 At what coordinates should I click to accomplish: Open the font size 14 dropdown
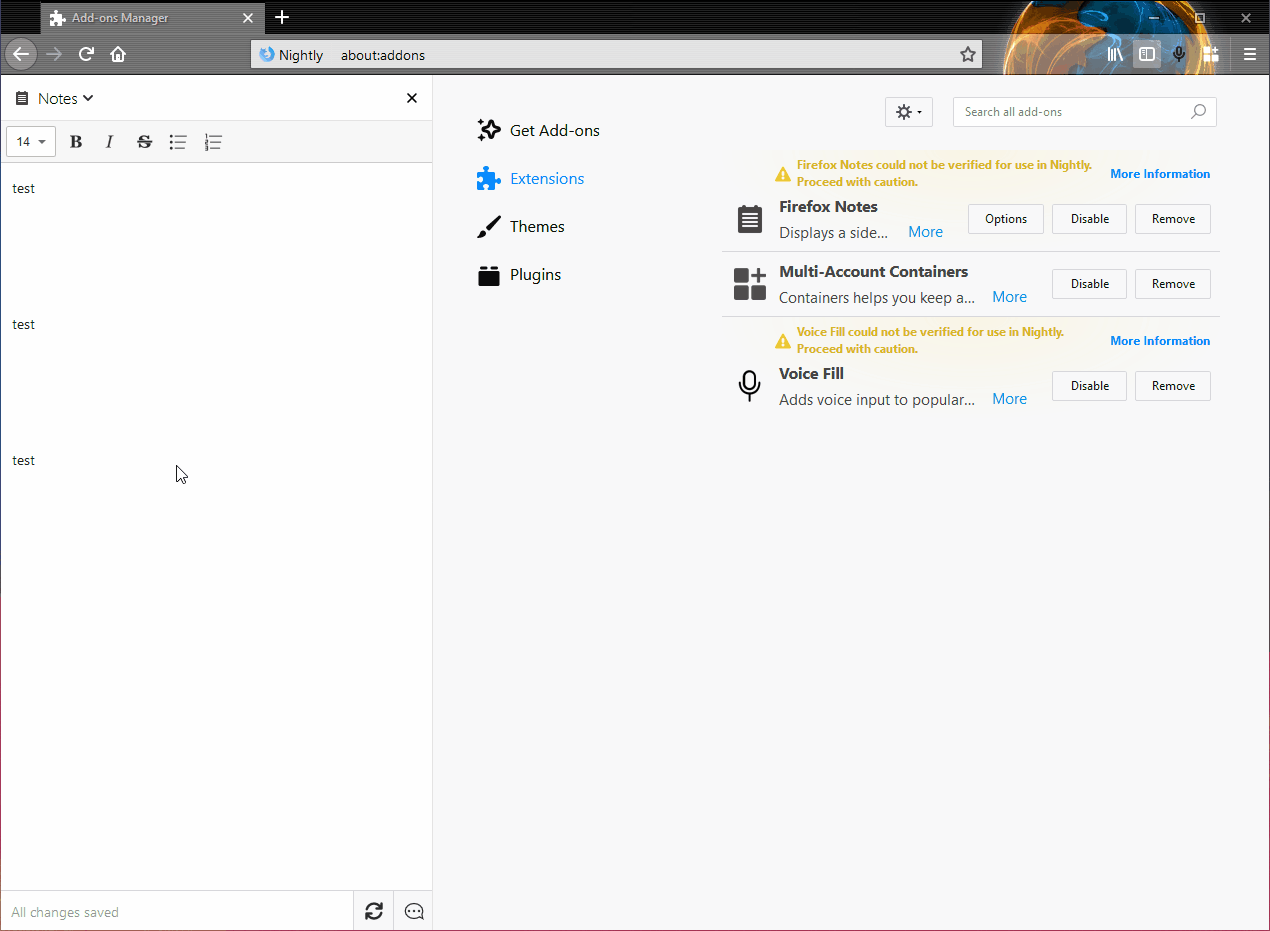click(31, 142)
